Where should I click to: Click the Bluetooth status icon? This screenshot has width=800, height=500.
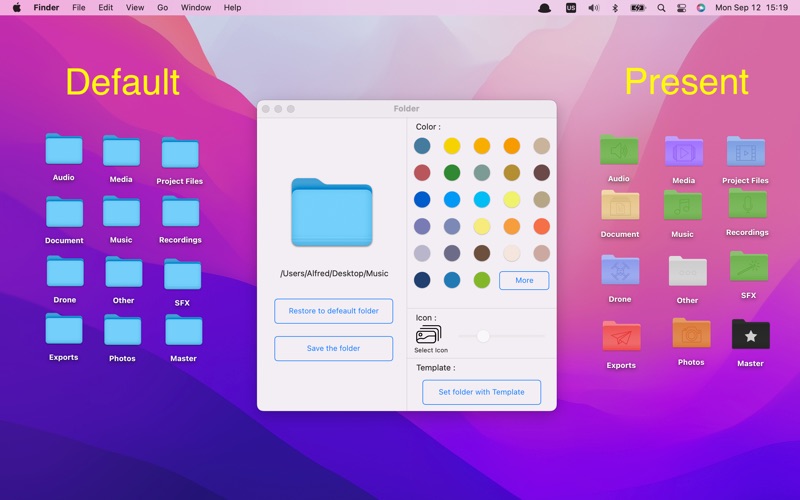point(615,7)
